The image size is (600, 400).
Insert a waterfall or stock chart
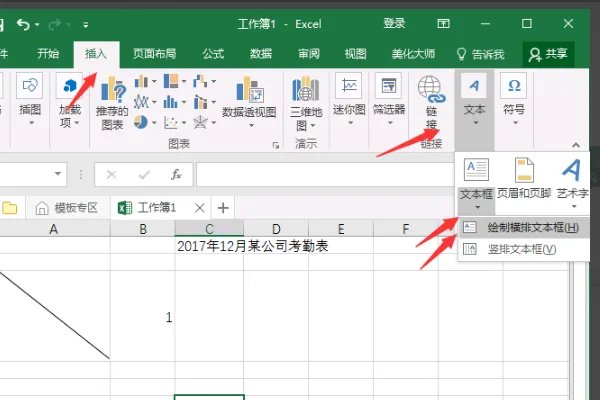[200, 81]
